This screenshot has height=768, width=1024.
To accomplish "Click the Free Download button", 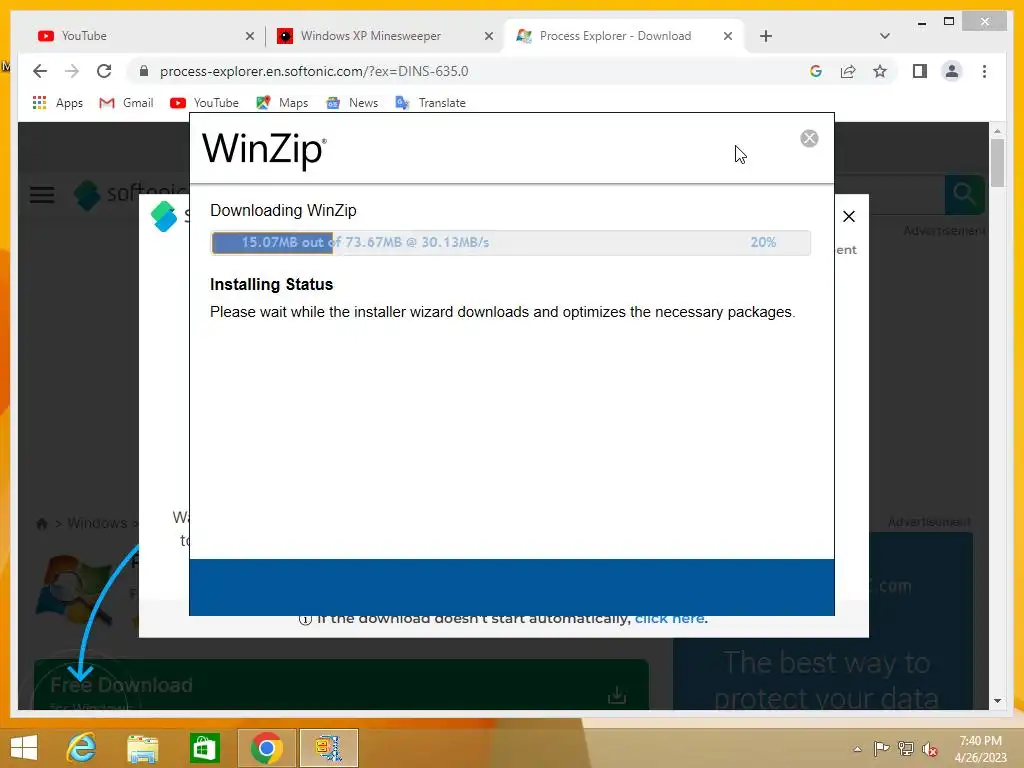I will (342, 685).
